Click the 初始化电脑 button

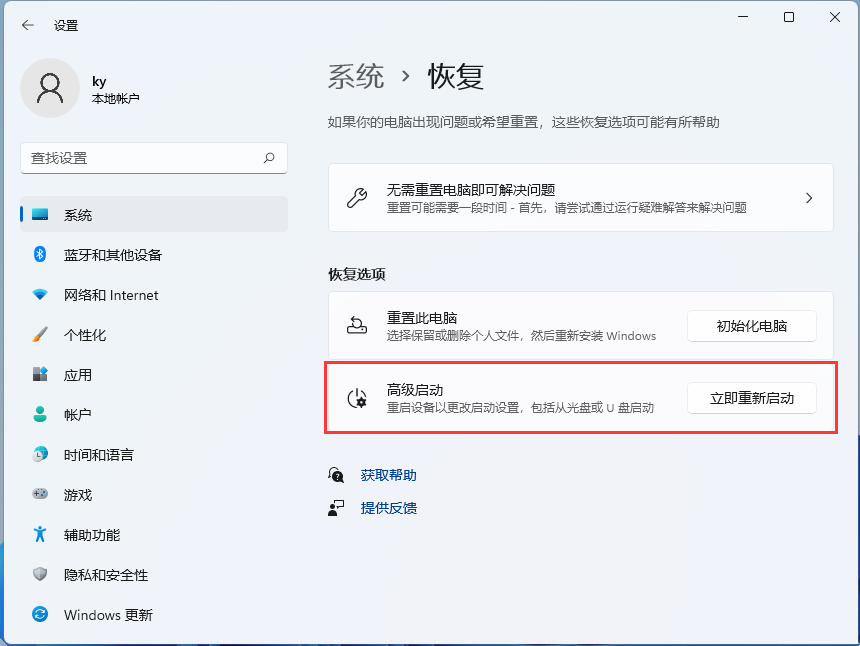(751, 325)
